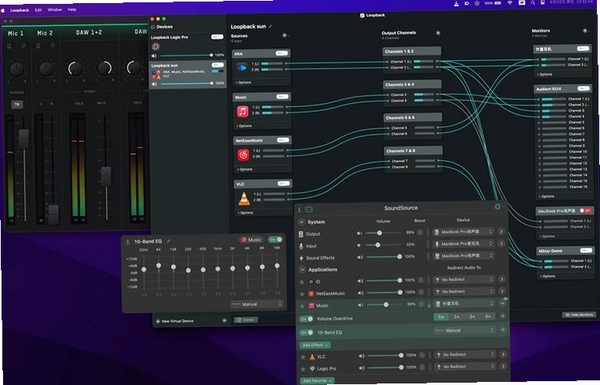Click the Music app icon in Sources
Image resolution: width=600 pixels, height=385 pixels.
(243, 111)
